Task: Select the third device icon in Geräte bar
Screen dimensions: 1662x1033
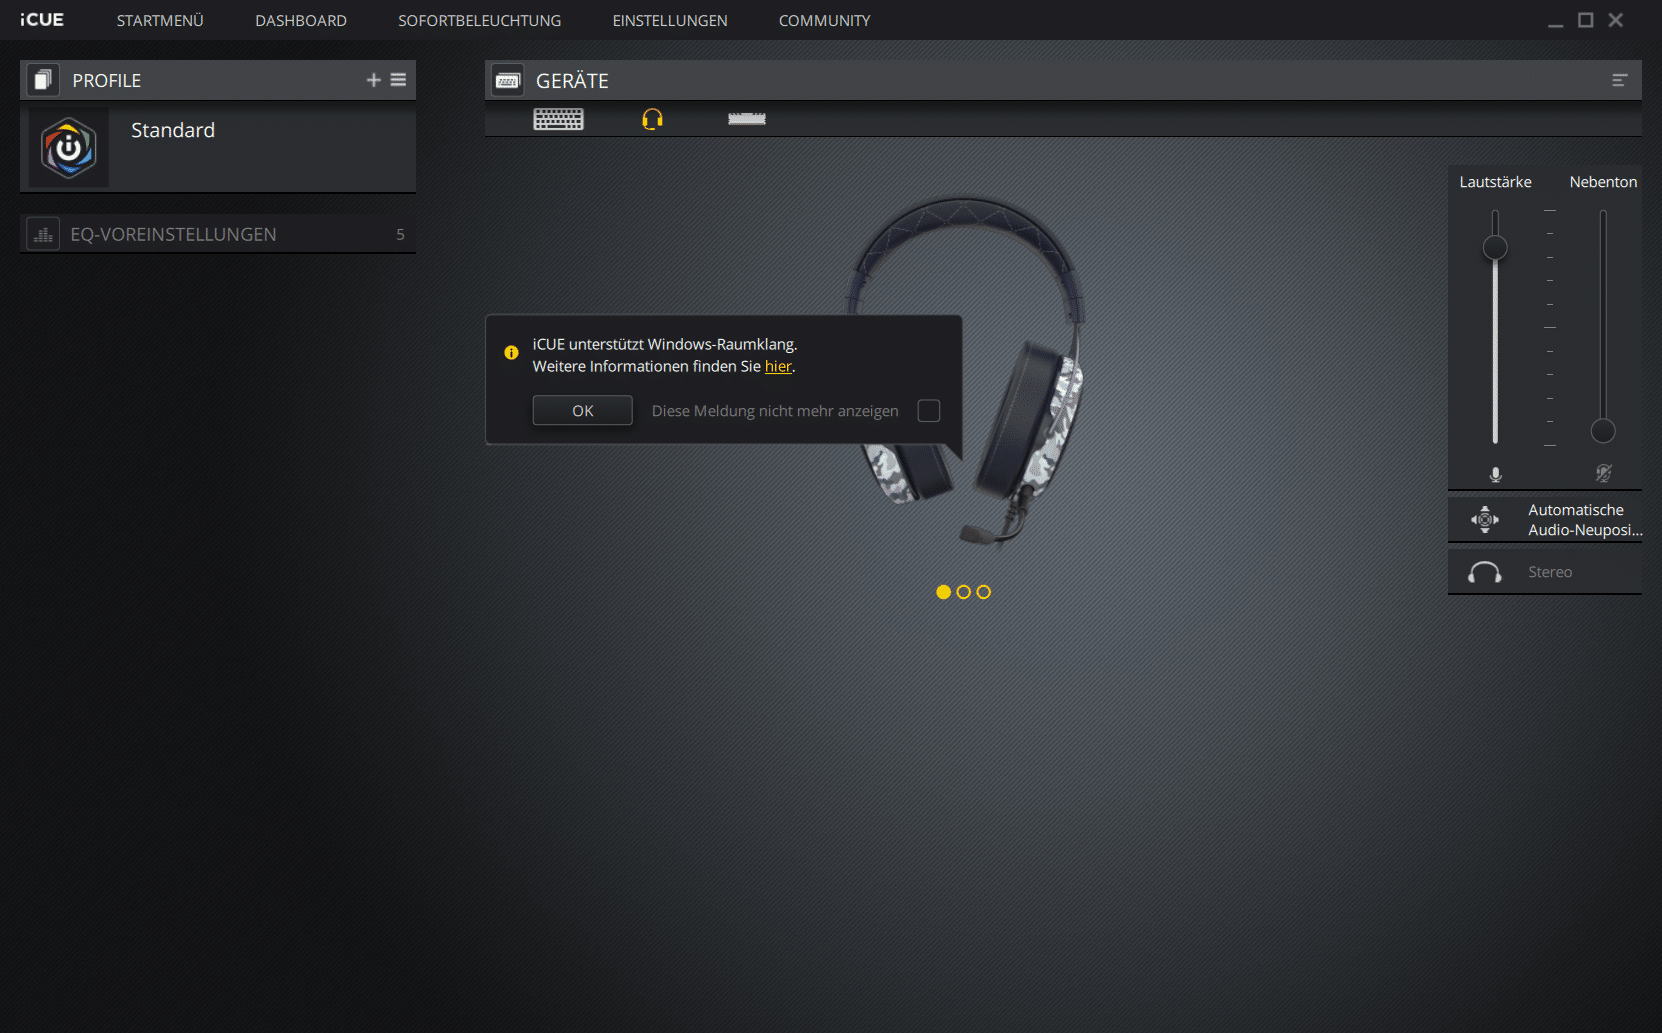Action: click(746, 120)
